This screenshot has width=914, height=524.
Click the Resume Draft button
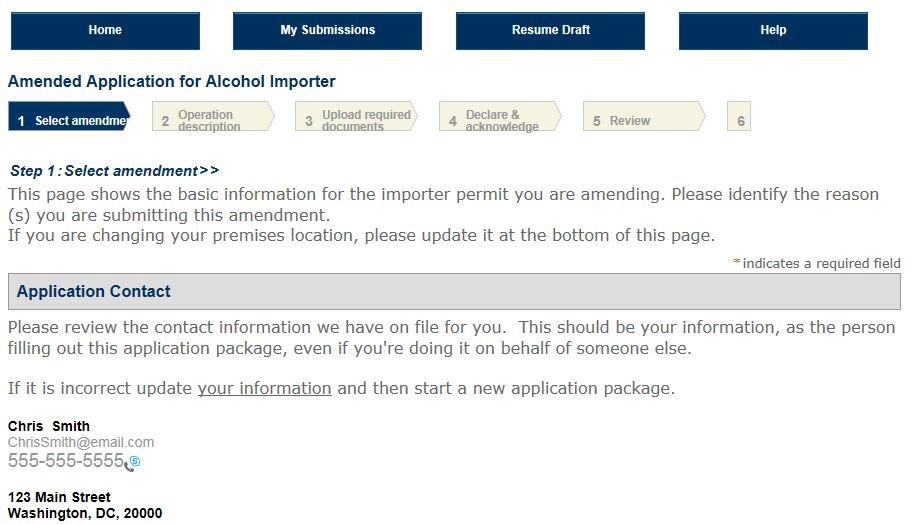(550, 30)
